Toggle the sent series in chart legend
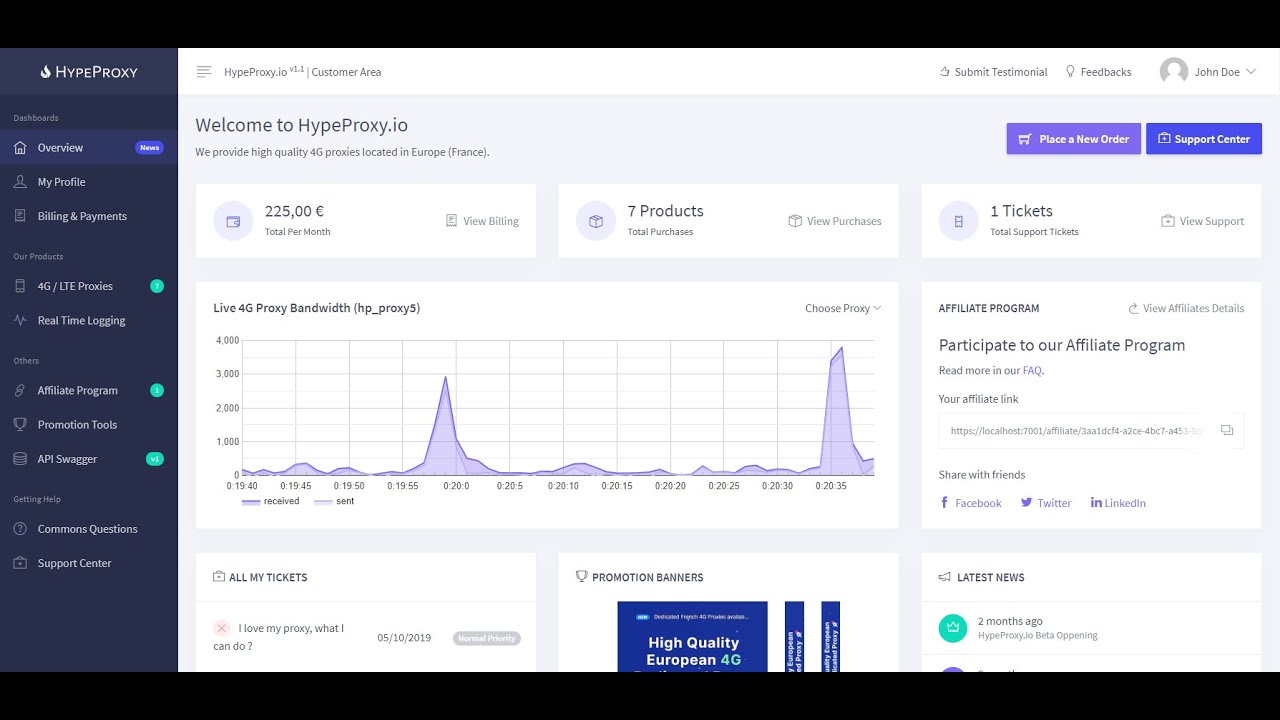 334,501
